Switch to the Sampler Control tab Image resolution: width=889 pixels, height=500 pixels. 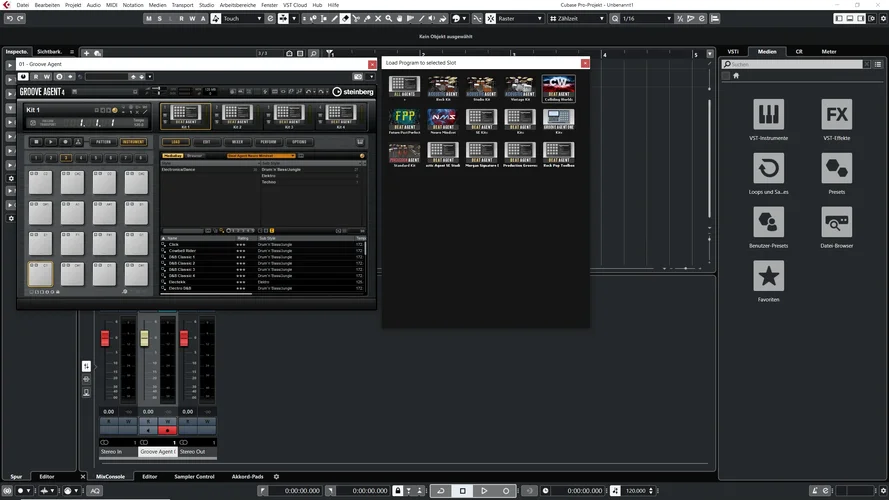(192, 477)
